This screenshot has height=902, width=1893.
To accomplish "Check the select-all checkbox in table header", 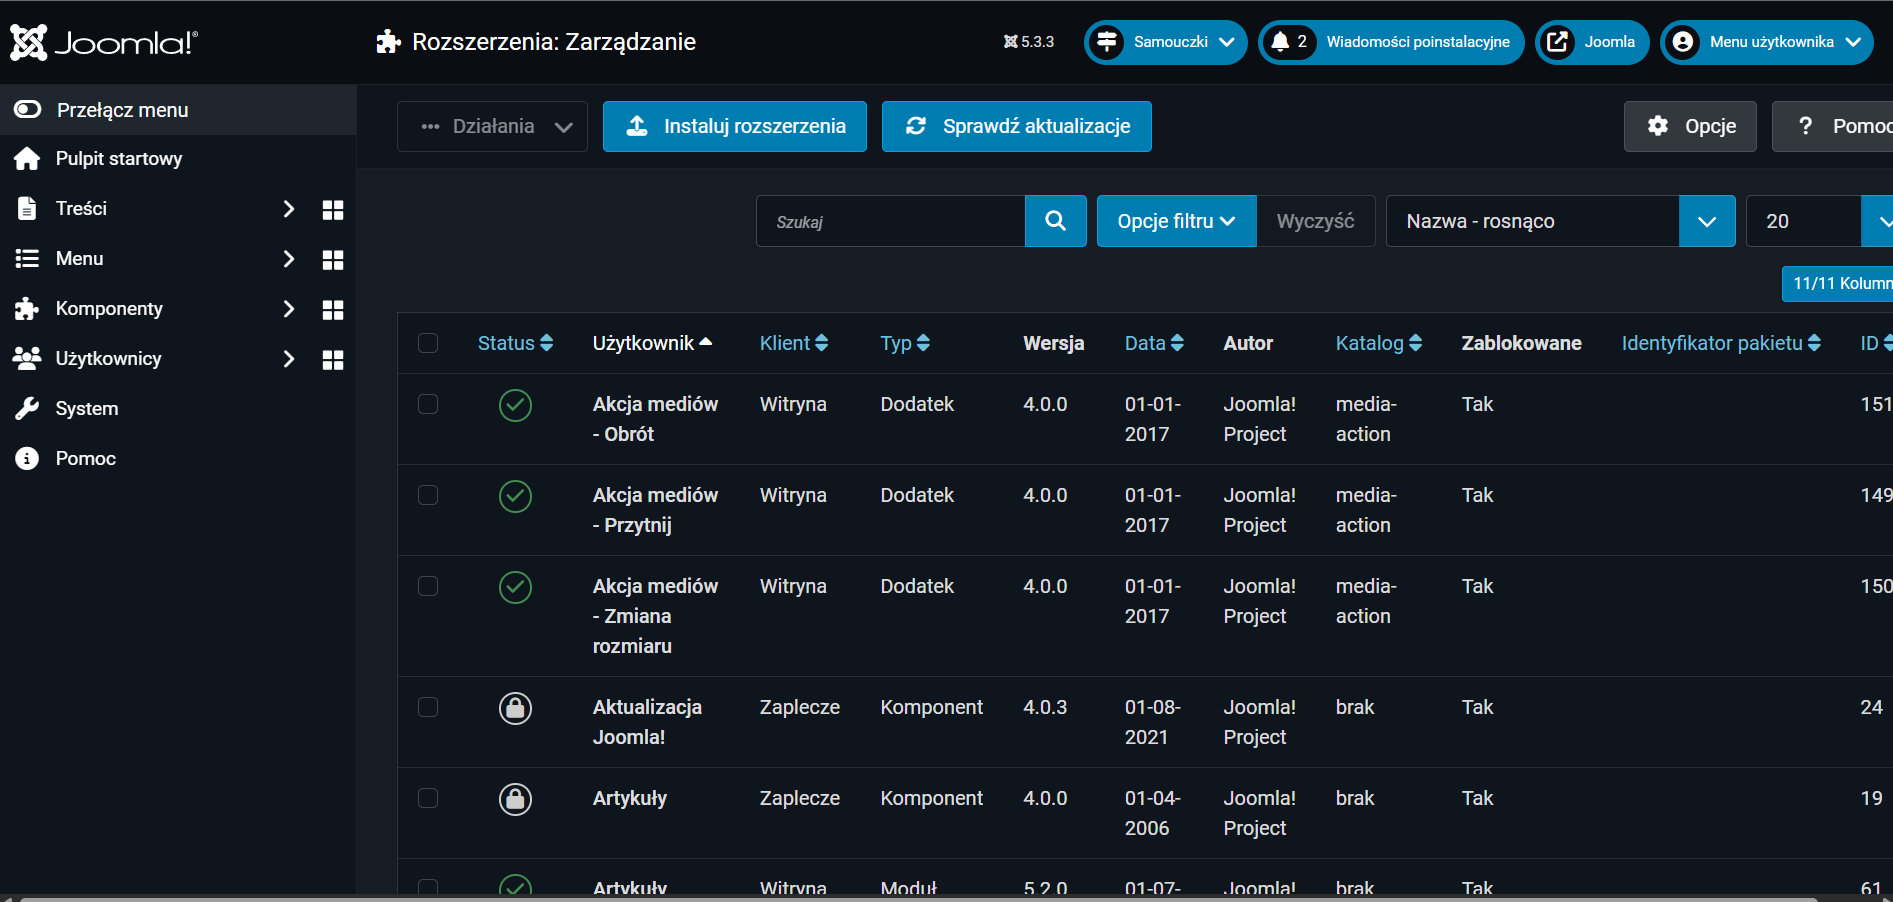I will pos(428,343).
